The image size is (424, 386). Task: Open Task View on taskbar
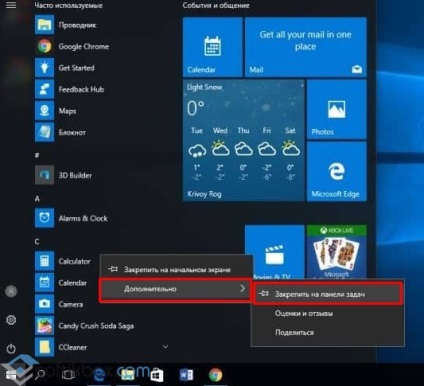68,375
